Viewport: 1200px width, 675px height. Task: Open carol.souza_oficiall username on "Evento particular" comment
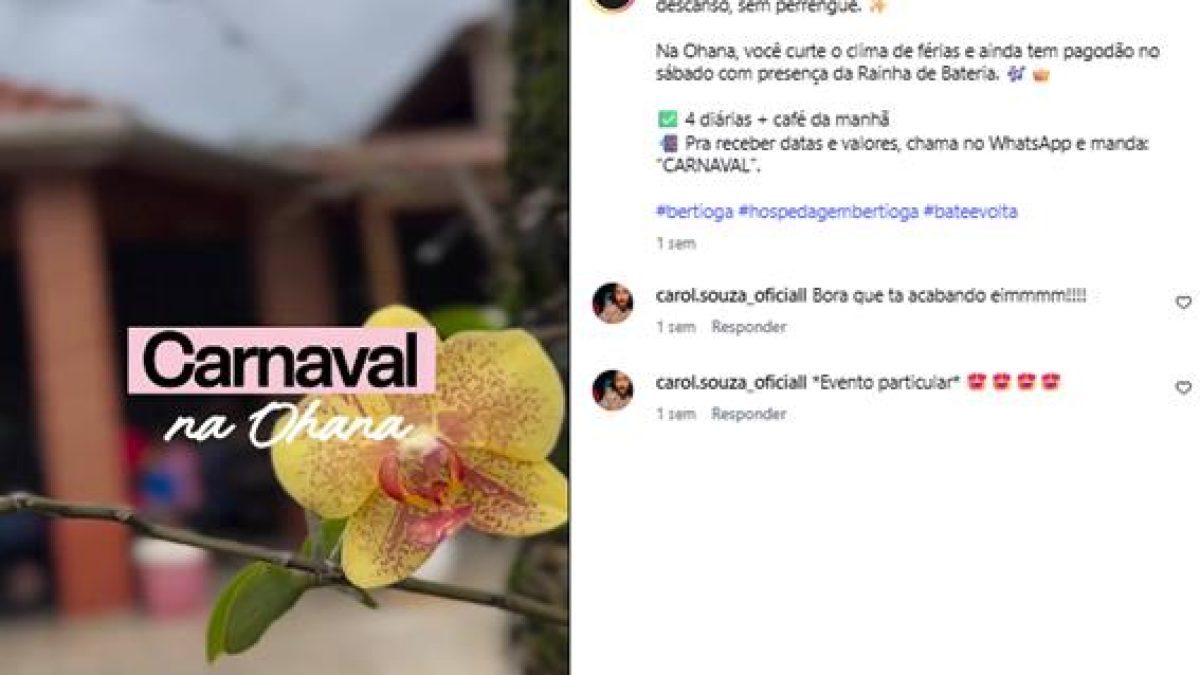click(x=731, y=382)
